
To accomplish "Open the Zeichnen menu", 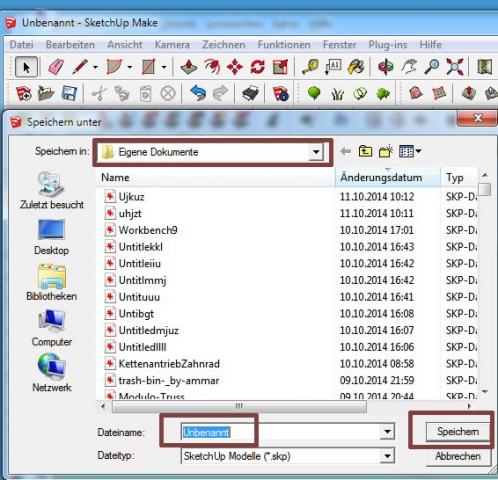I will (x=224, y=44).
